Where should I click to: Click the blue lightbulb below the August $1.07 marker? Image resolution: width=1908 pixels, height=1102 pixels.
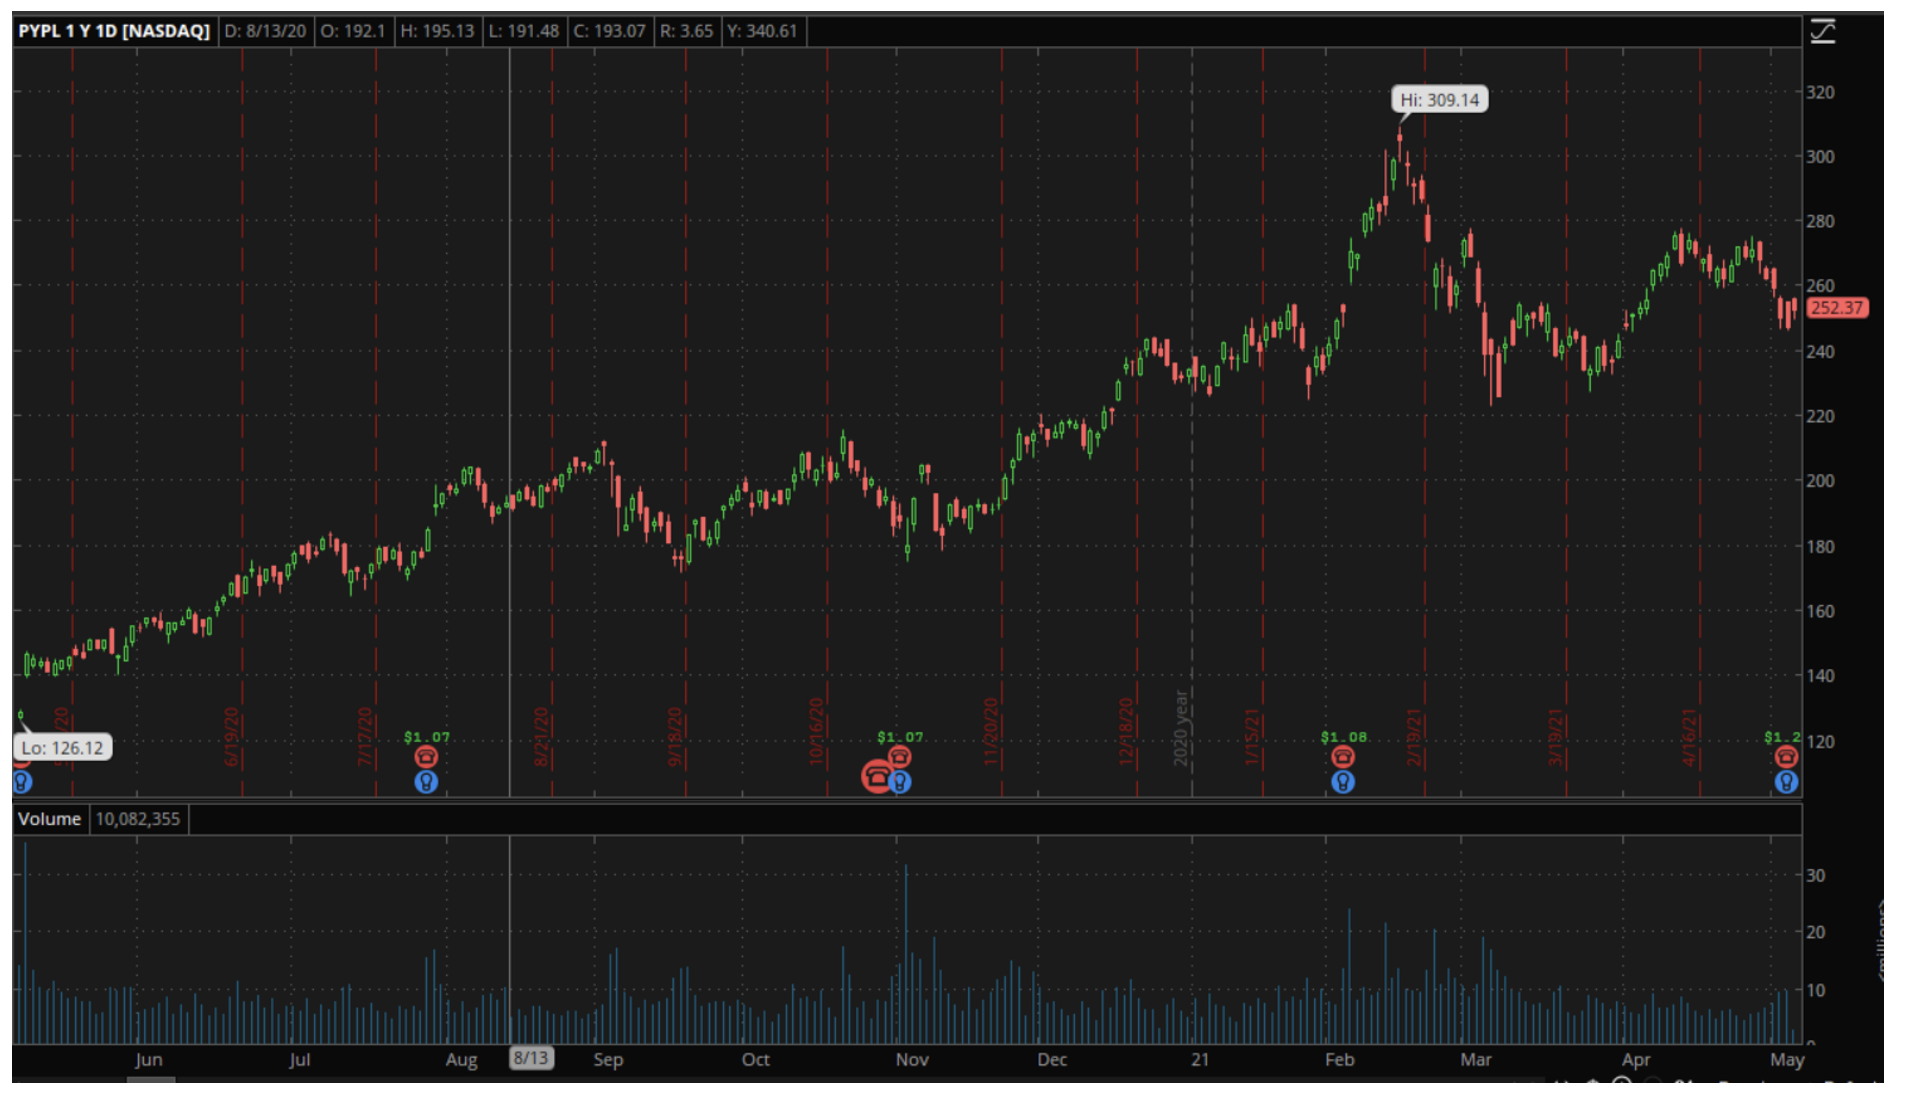click(x=426, y=782)
